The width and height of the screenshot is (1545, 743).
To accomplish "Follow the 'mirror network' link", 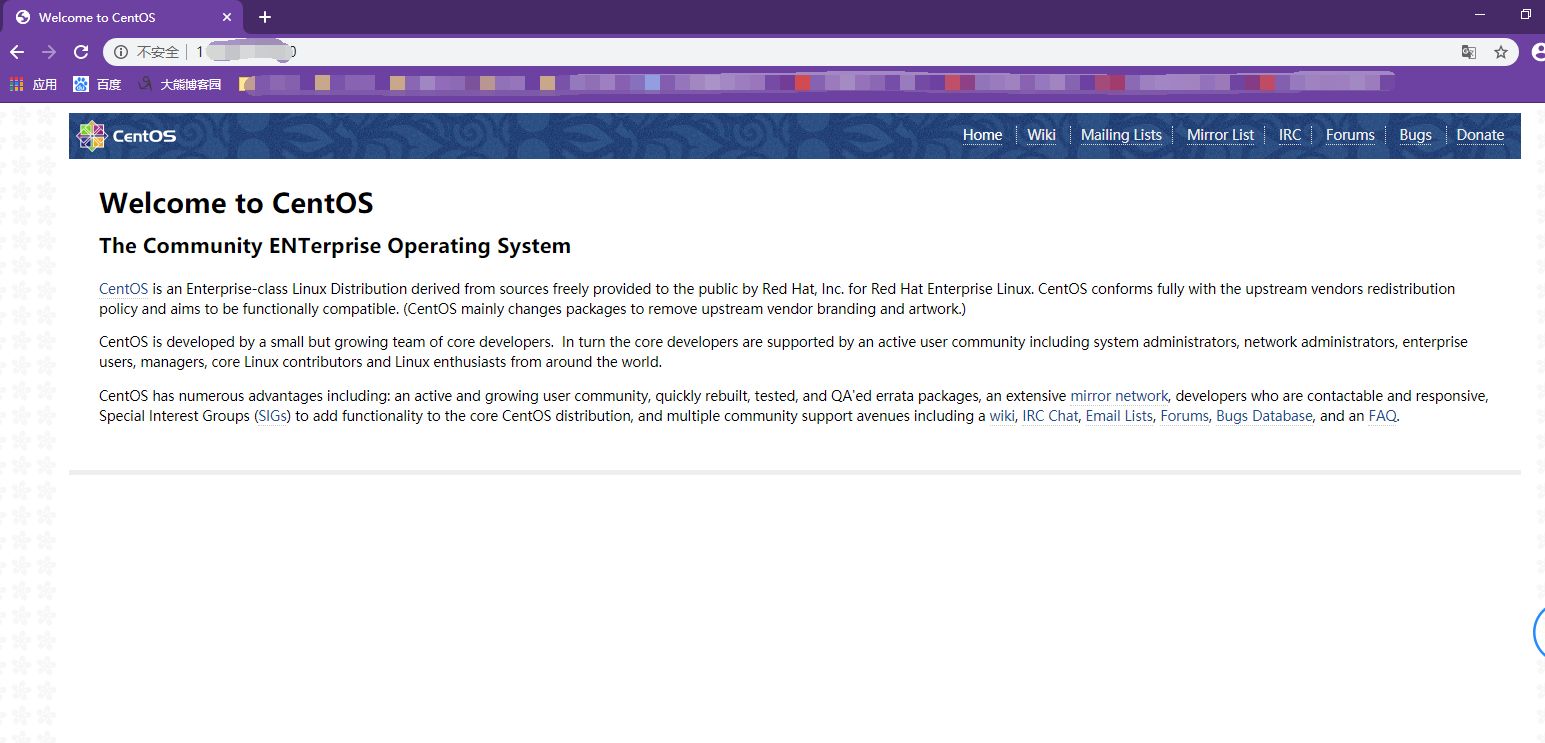I will click(x=1119, y=396).
